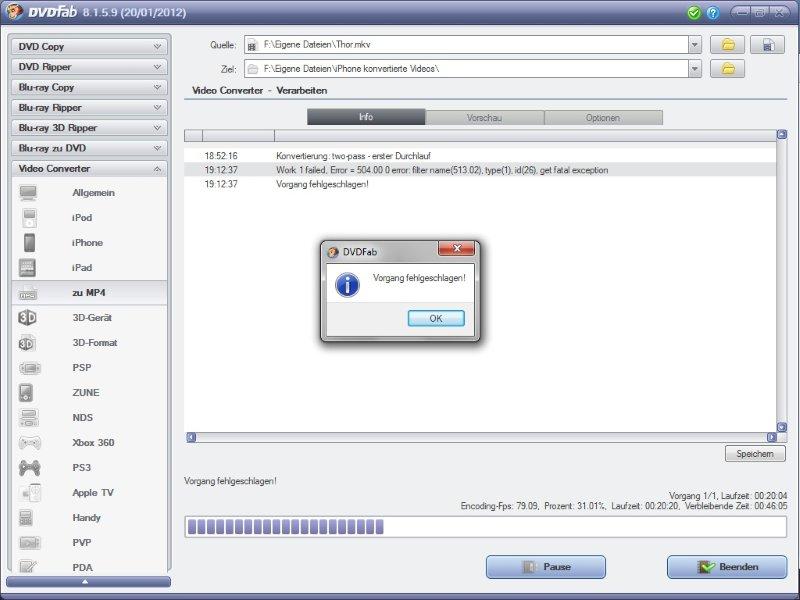The image size is (800, 600).
Task: Click the source file browse icon
Action: click(767, 45)
